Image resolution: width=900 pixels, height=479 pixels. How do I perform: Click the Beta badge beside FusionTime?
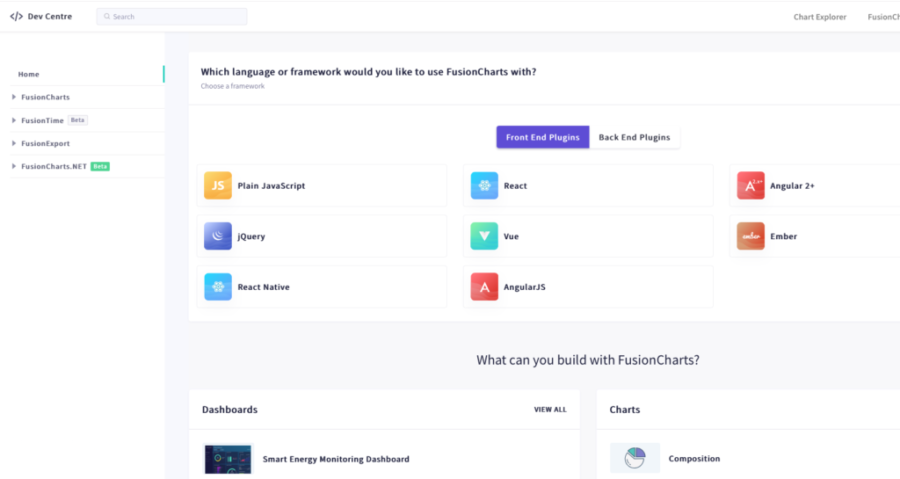coord(77,120)
